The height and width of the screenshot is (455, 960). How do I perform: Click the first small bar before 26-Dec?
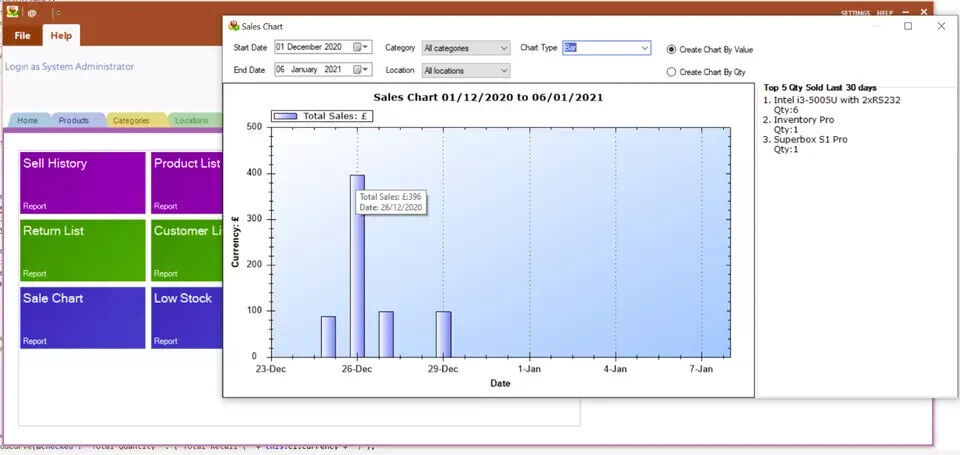[x=329, y=337]
